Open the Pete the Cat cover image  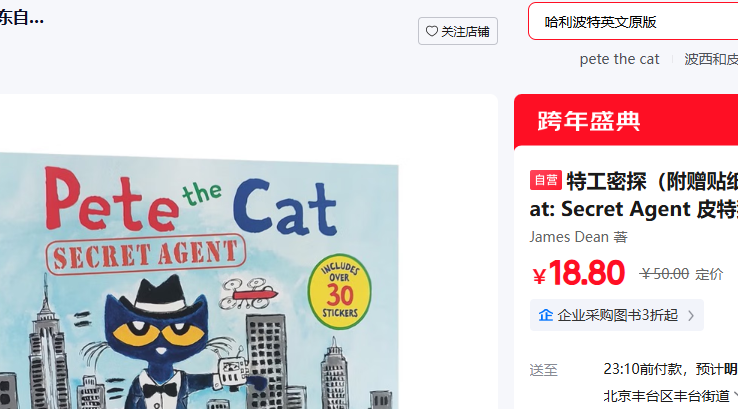point(199,281)
